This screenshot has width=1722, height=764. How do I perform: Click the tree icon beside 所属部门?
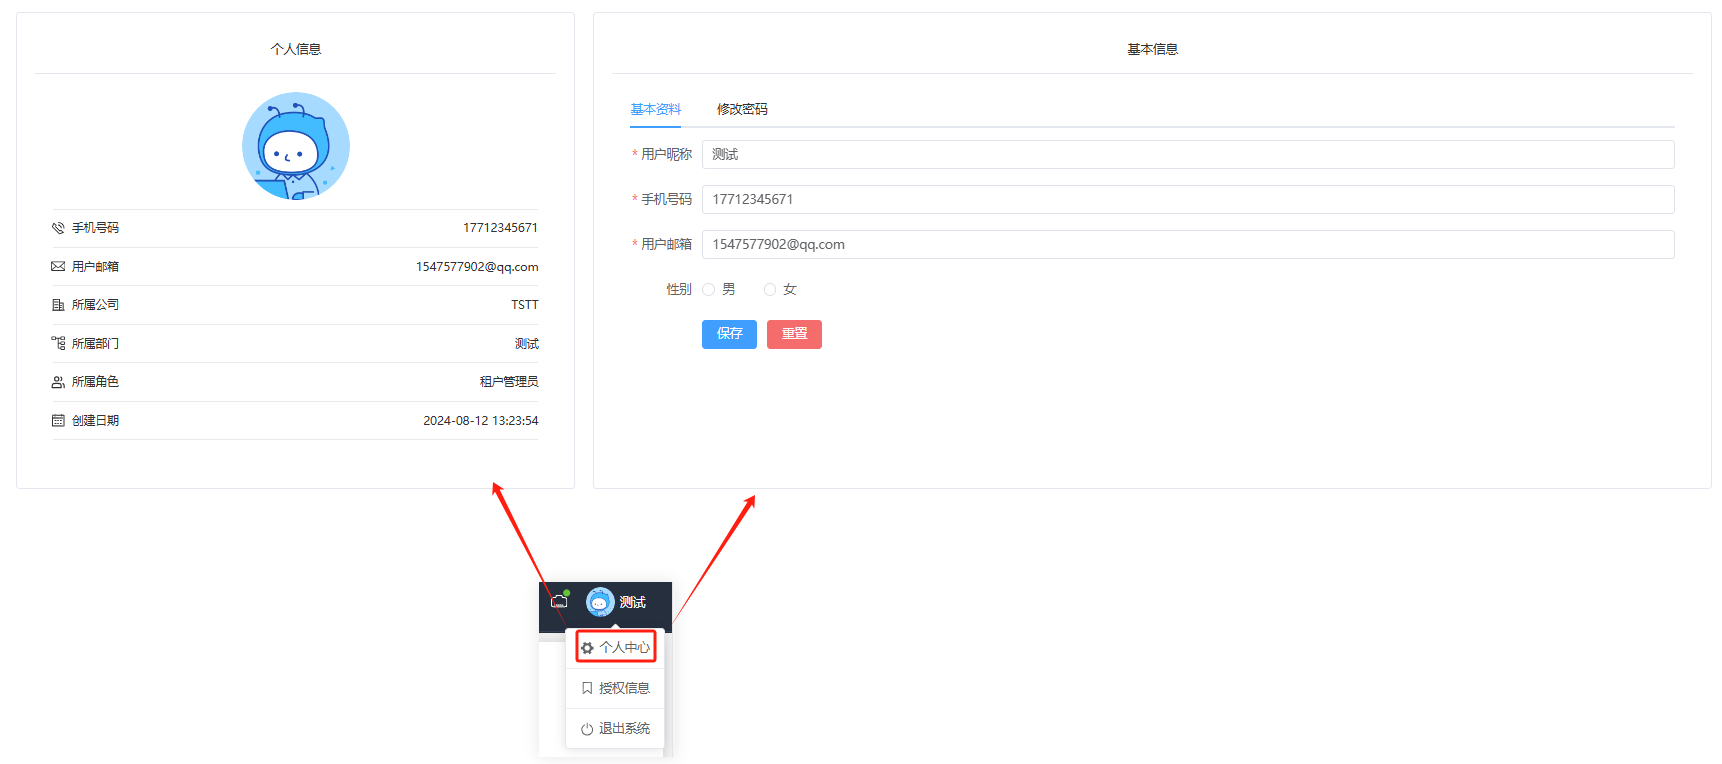point(58,344)
